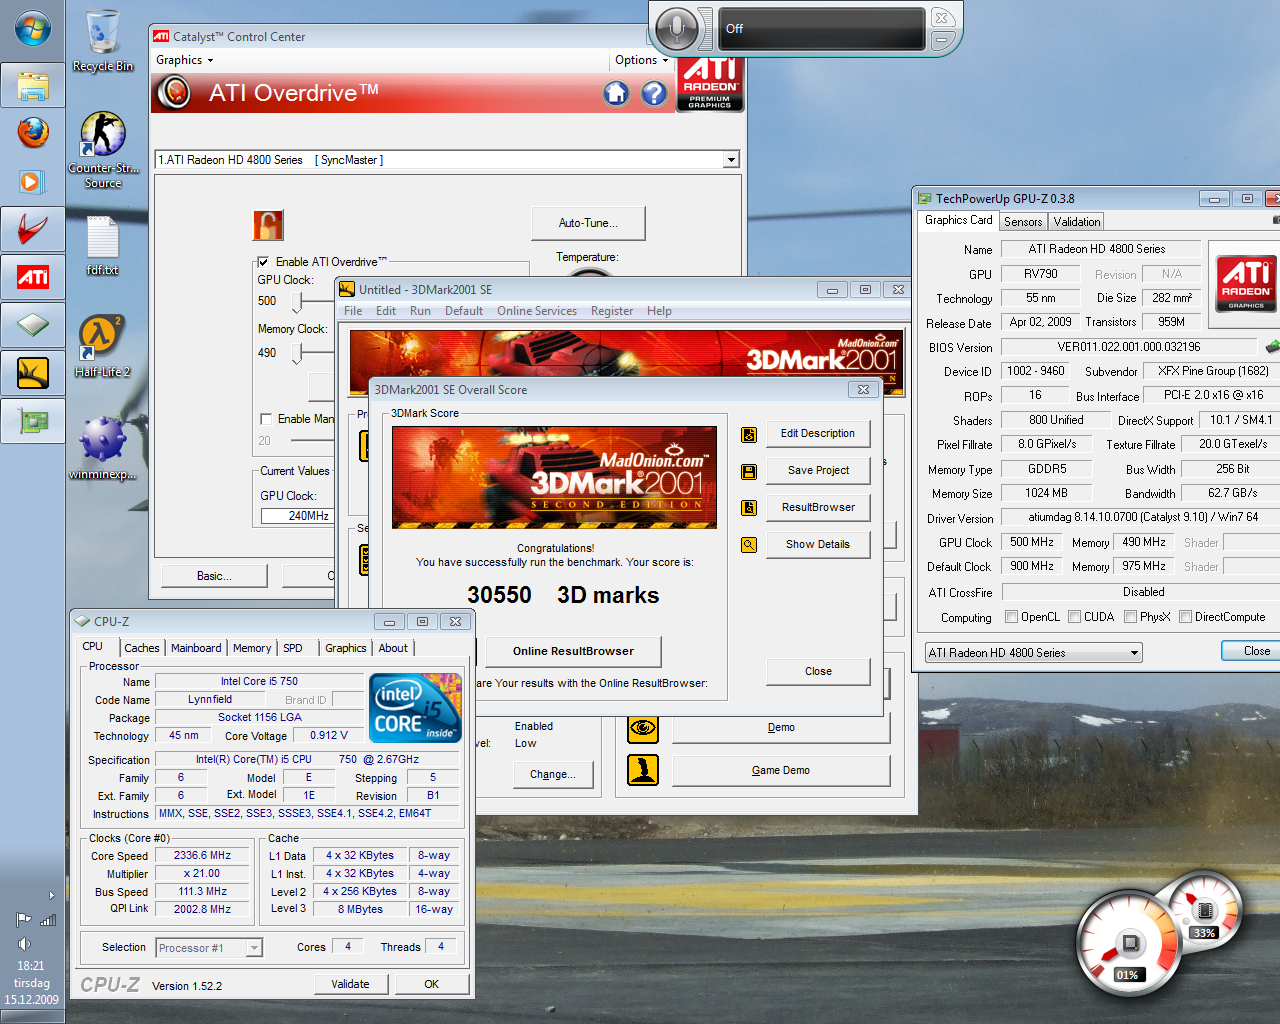Image resolution: width=1280 pixels, height=1024 pixels.
Task: Click the Catalyst Control Center help icon
Action: coord(654,93)
